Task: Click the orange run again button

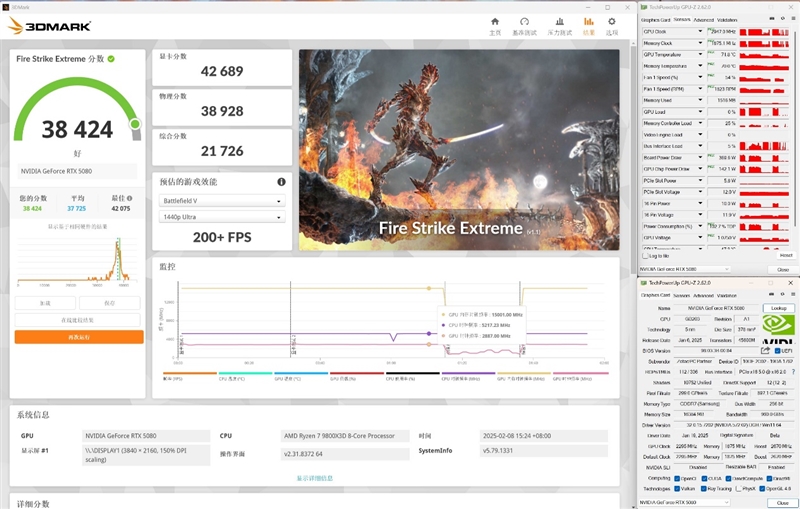Action: (78, 338)
